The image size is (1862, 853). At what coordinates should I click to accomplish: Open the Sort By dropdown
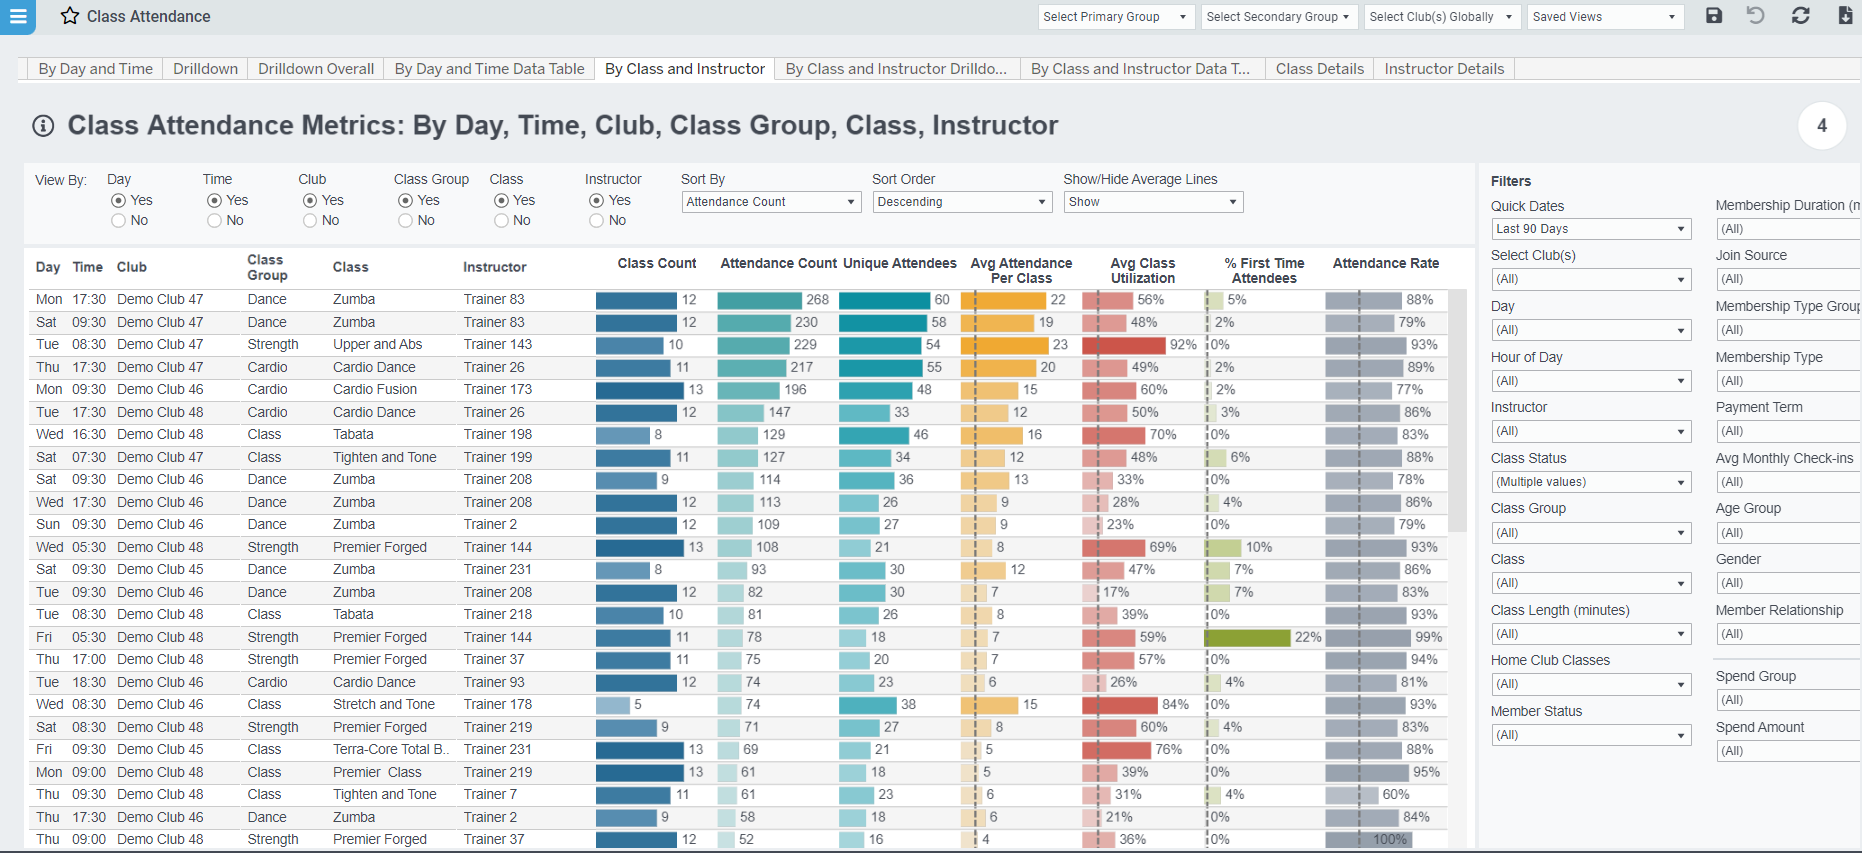pos(770,201)
